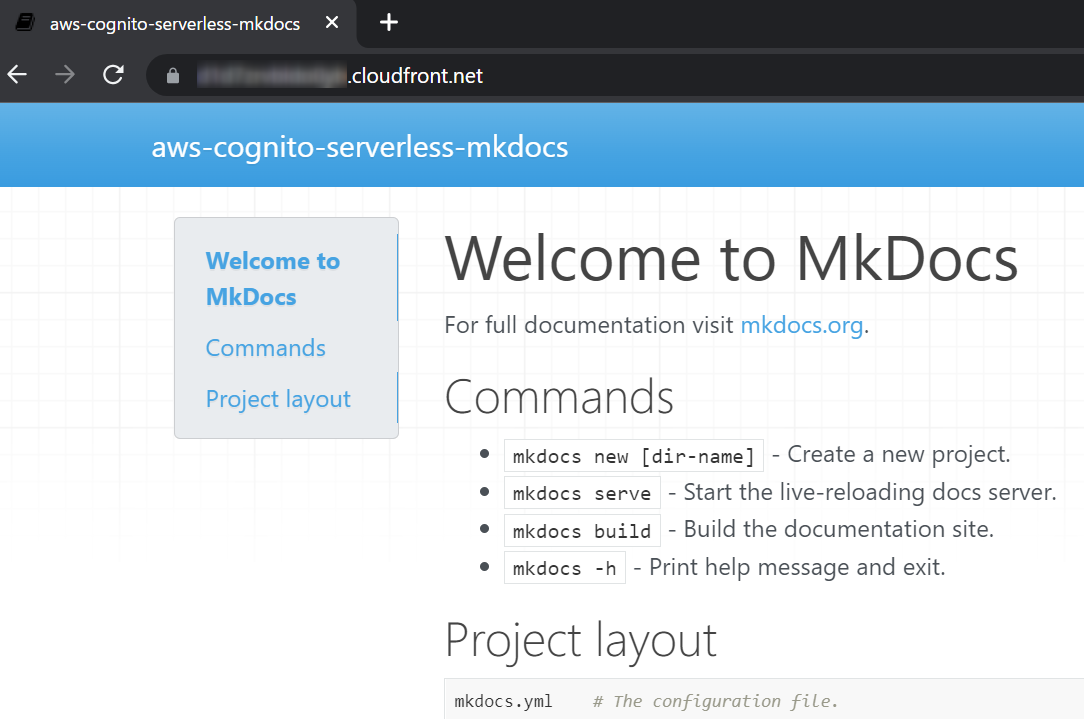Click 'Create a new project.' text
The width and height of the screenshot is (1084, 719).
pos(899,454)
